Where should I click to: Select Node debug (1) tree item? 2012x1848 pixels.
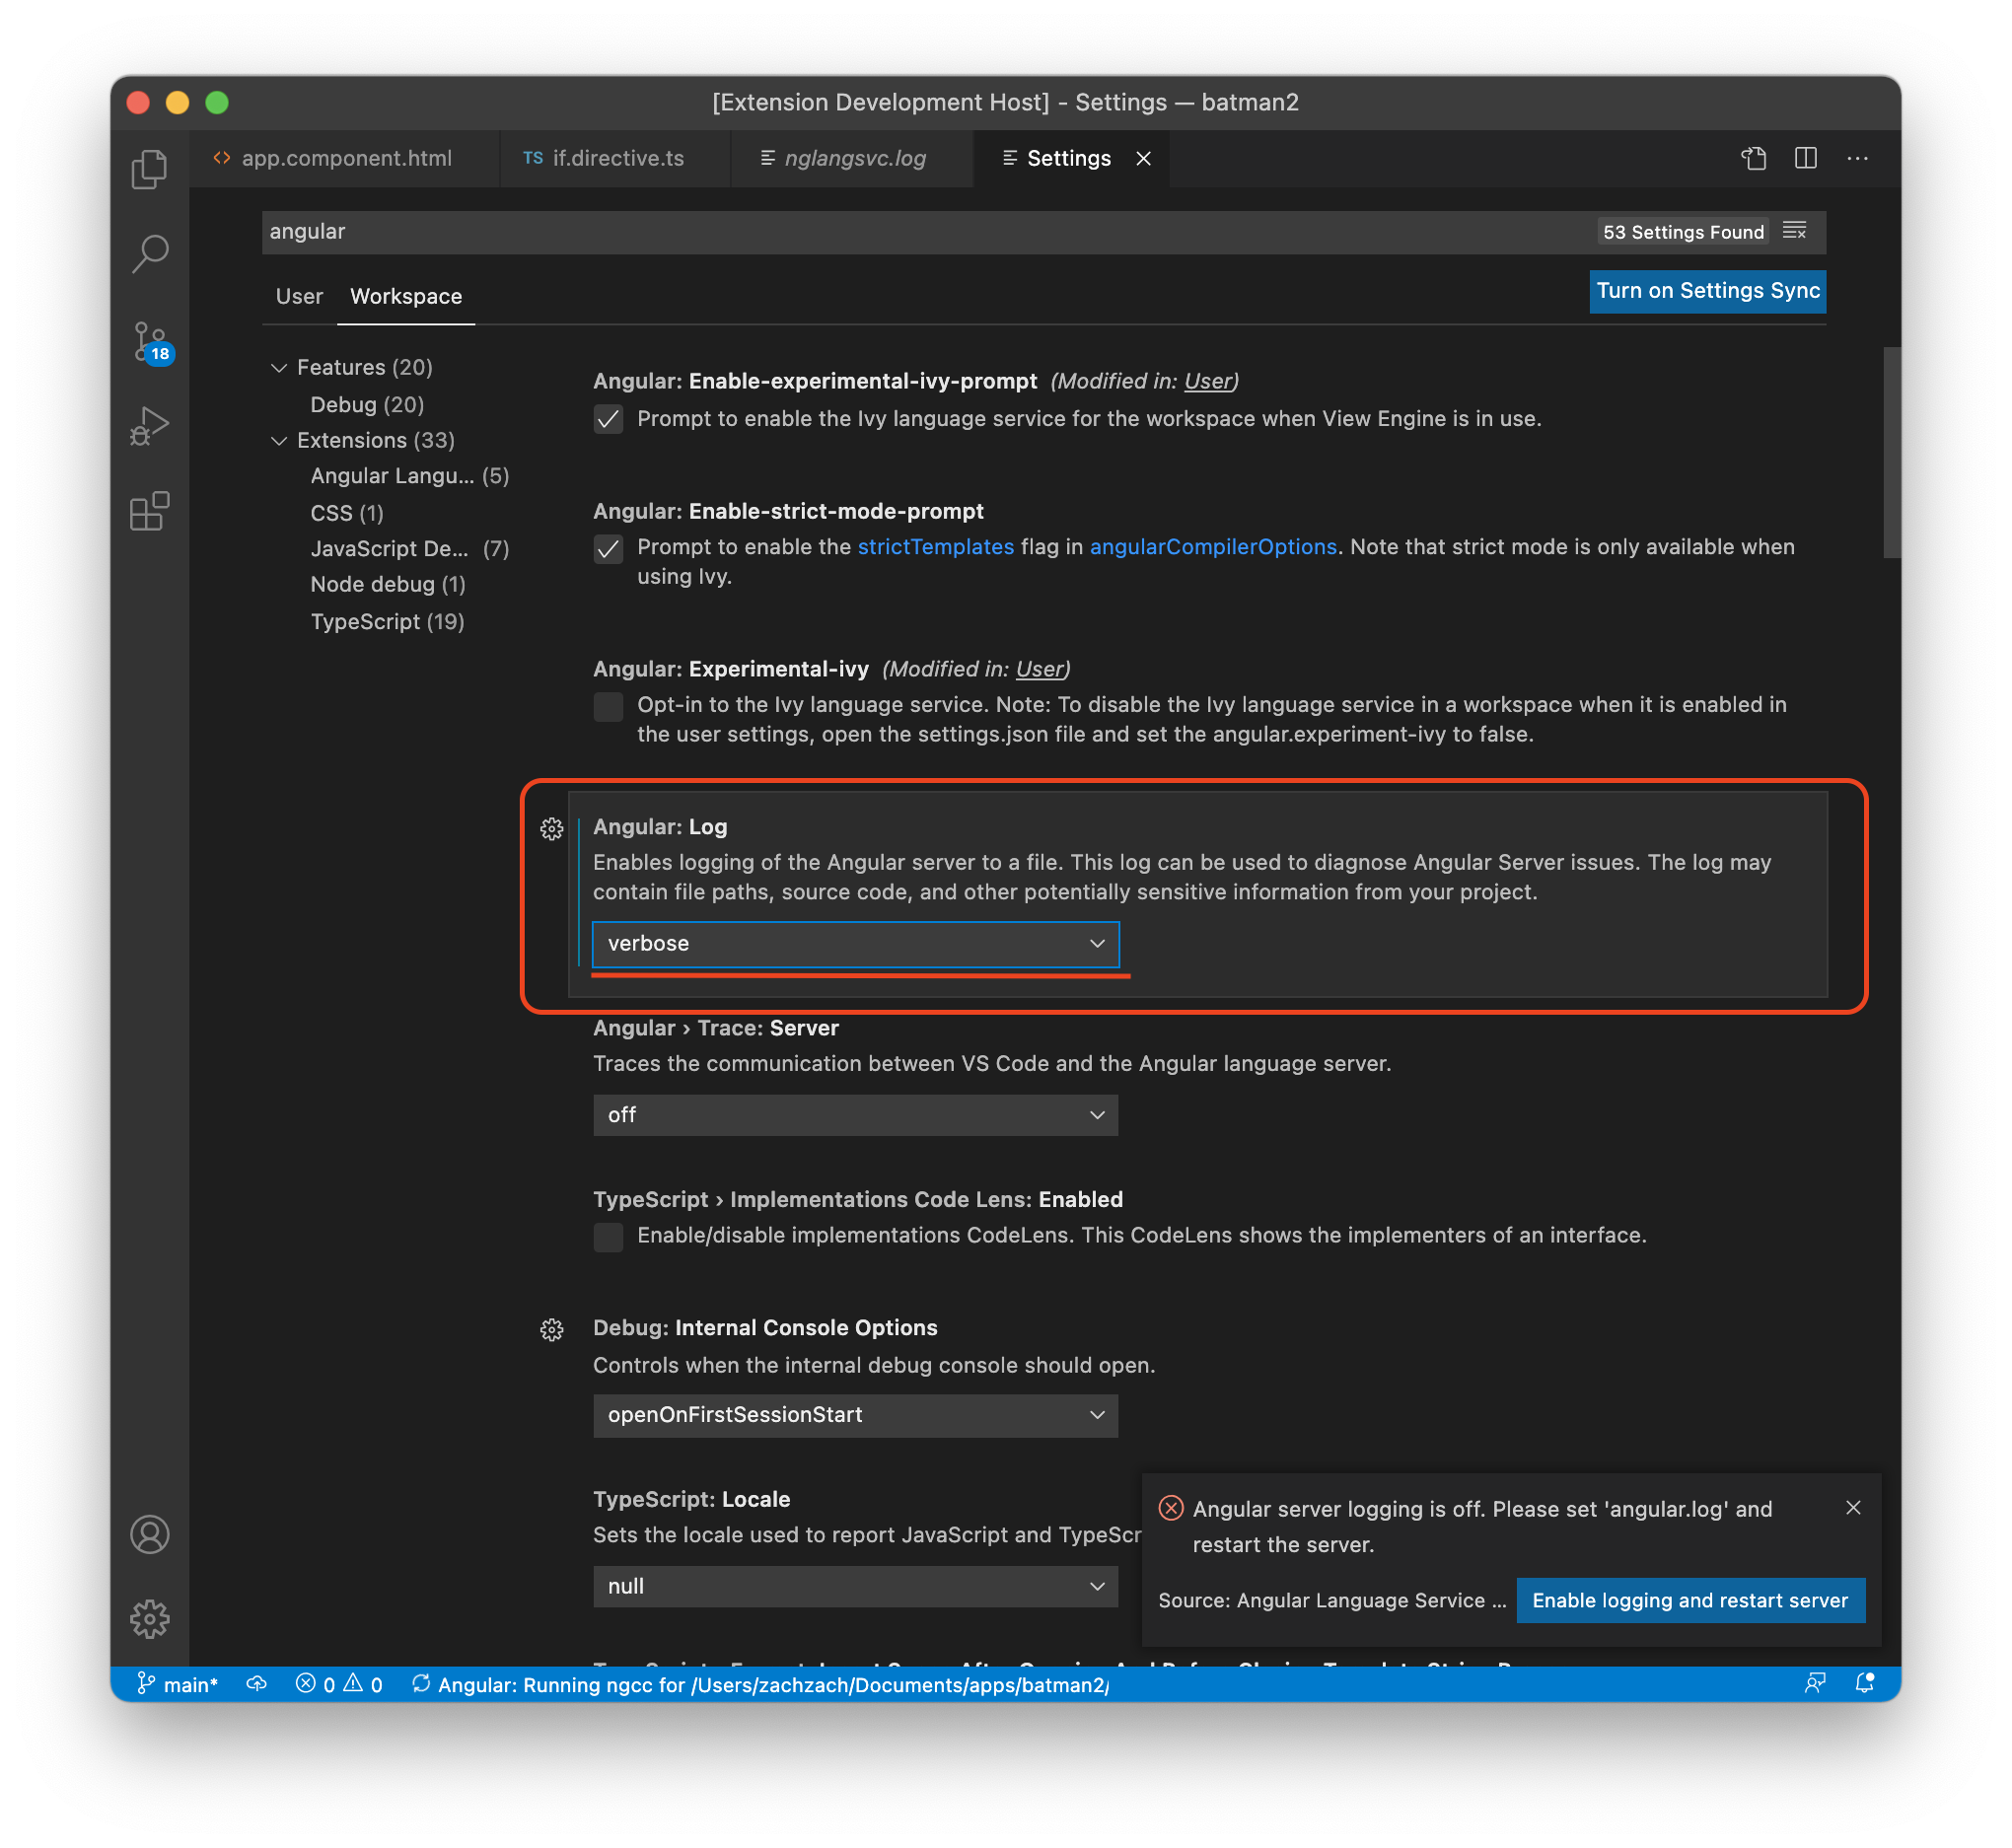tap(388, 585)
